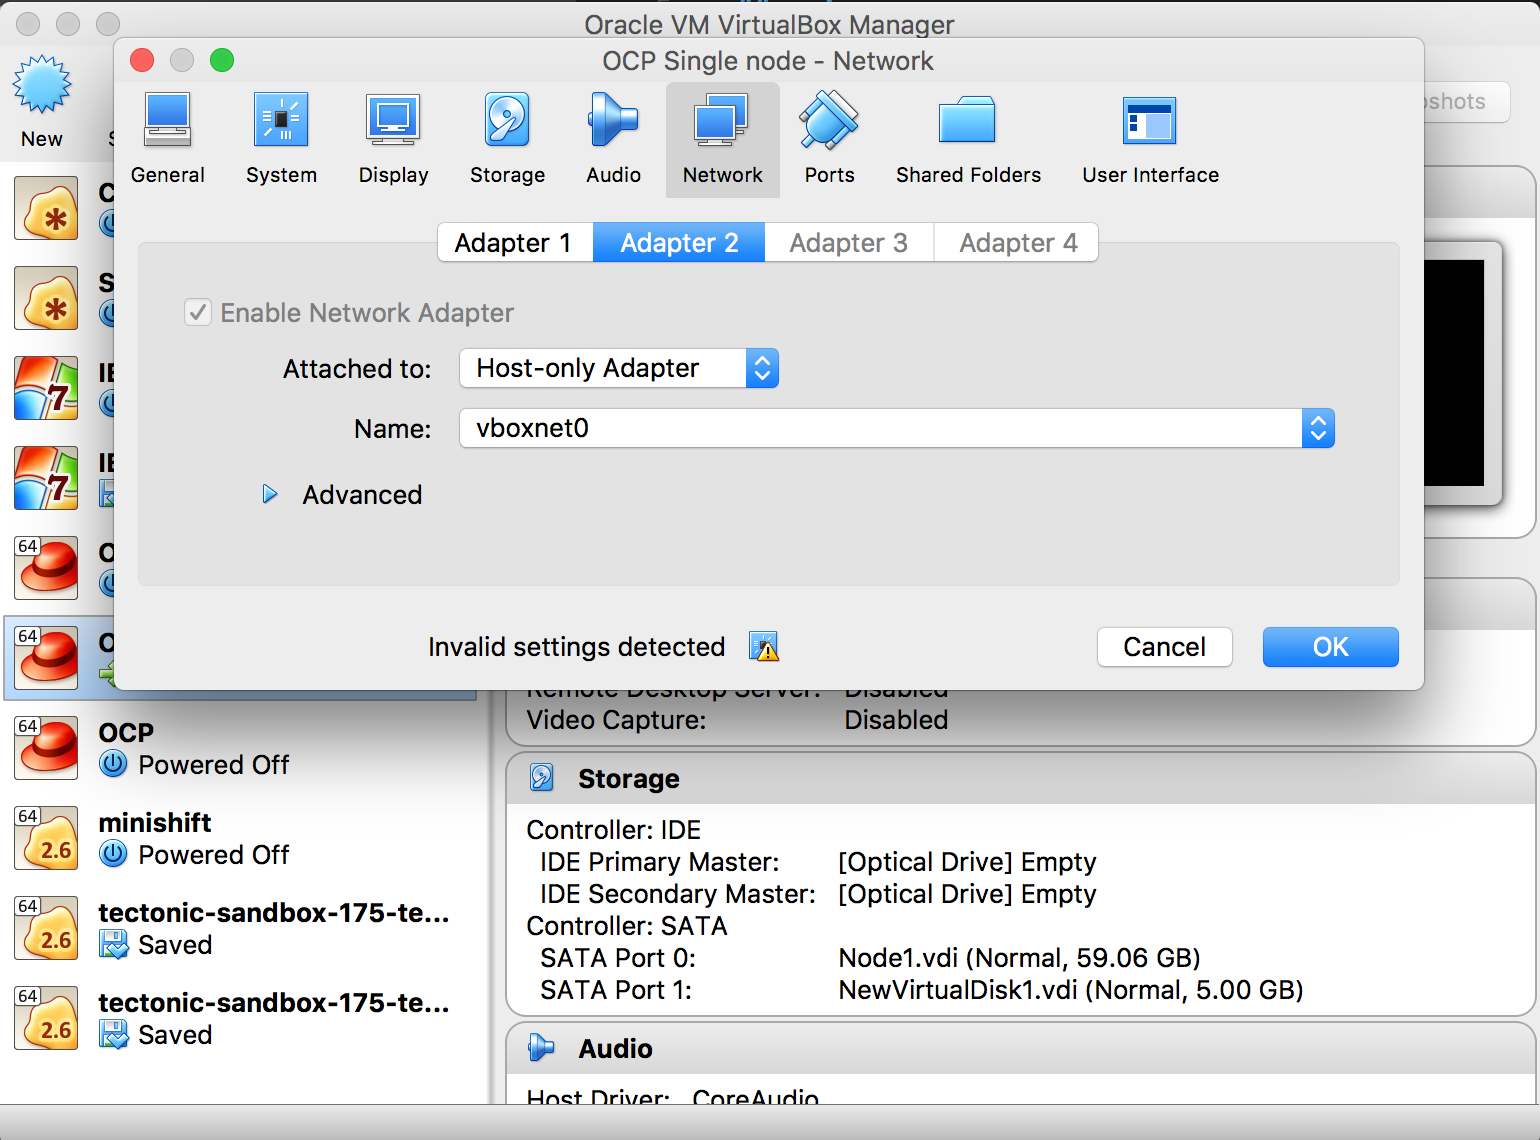Select the second tectonic-sandbox VM icon
Screen dimensions: 1540x1140
point(46,1018)
